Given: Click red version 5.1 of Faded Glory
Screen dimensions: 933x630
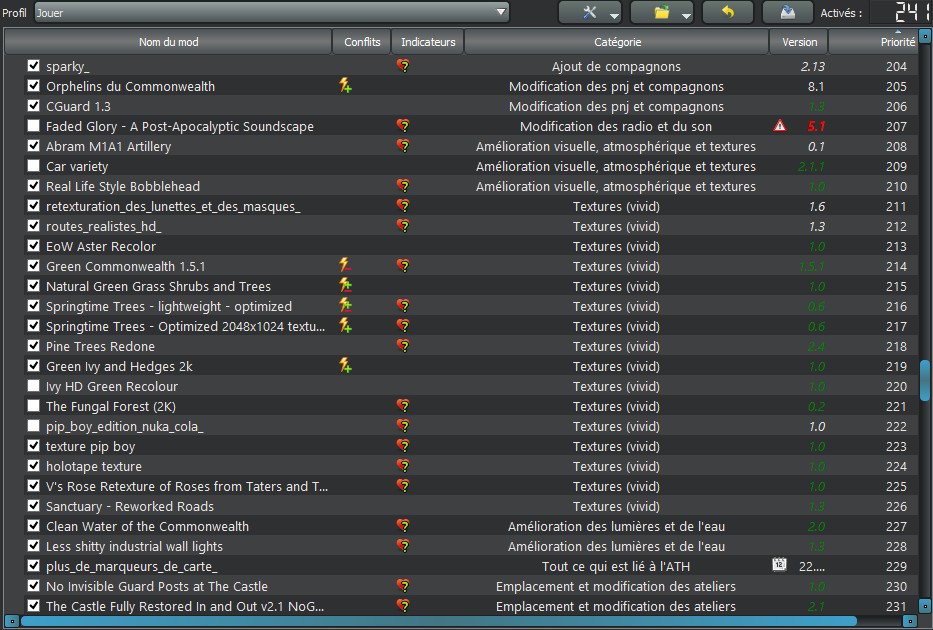Looking at the screenshot, I should click(816, 126).
